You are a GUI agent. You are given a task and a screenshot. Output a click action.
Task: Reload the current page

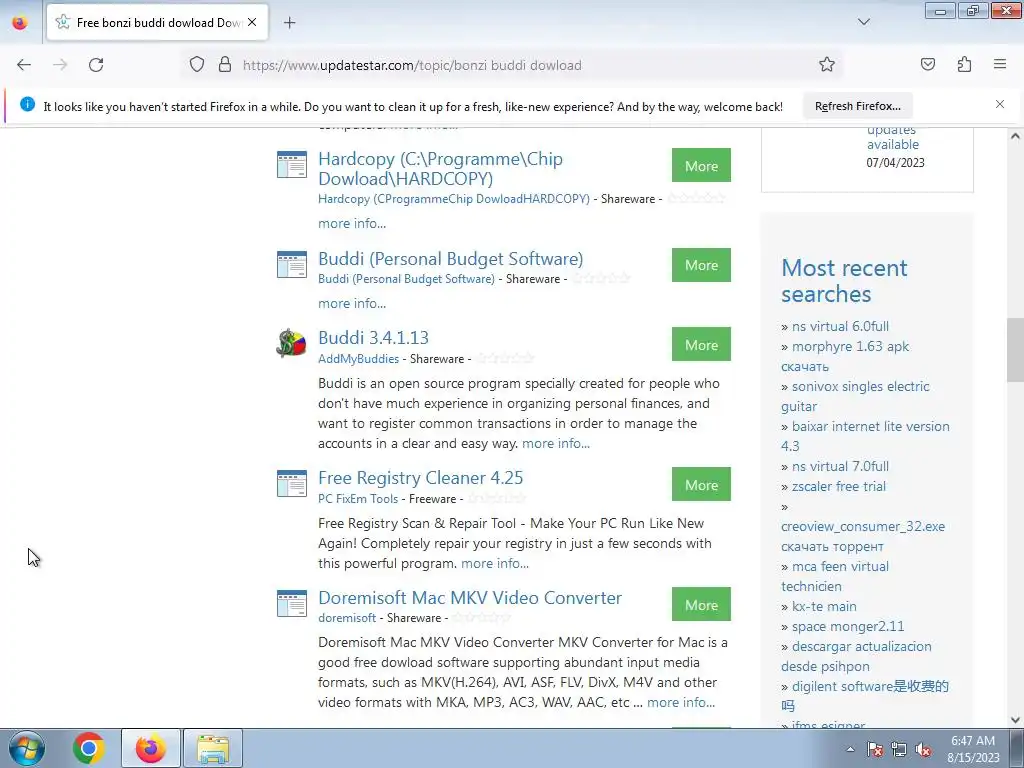click(96, 65)
